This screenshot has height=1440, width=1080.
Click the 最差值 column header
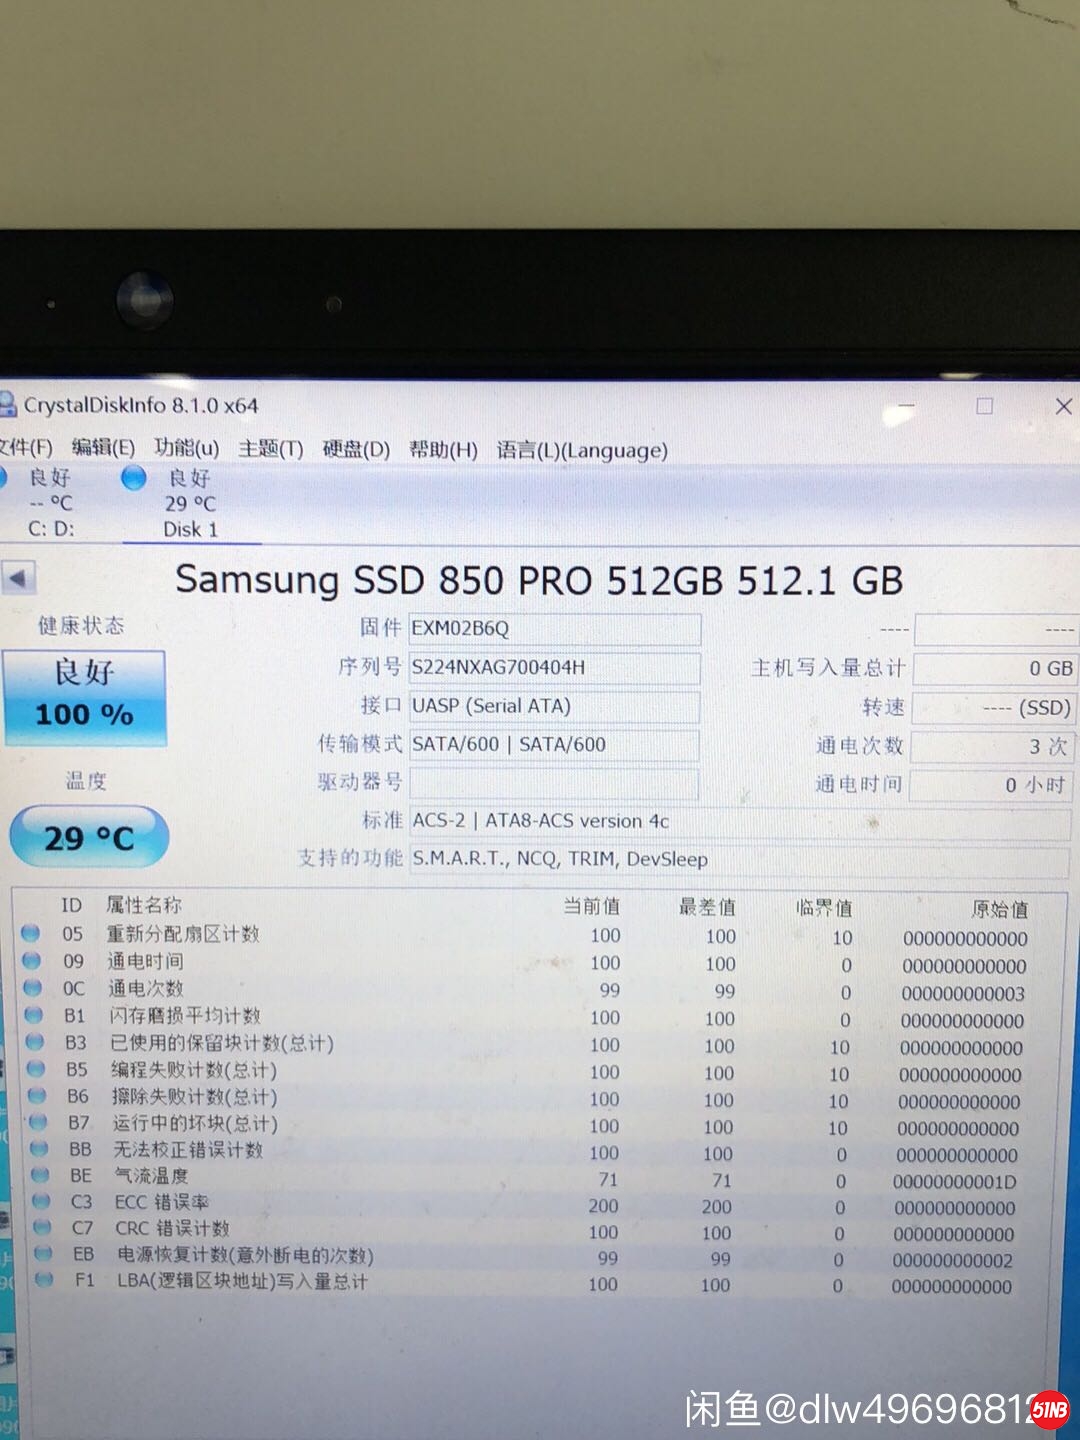pyautogui.click(x=707, y=907)
